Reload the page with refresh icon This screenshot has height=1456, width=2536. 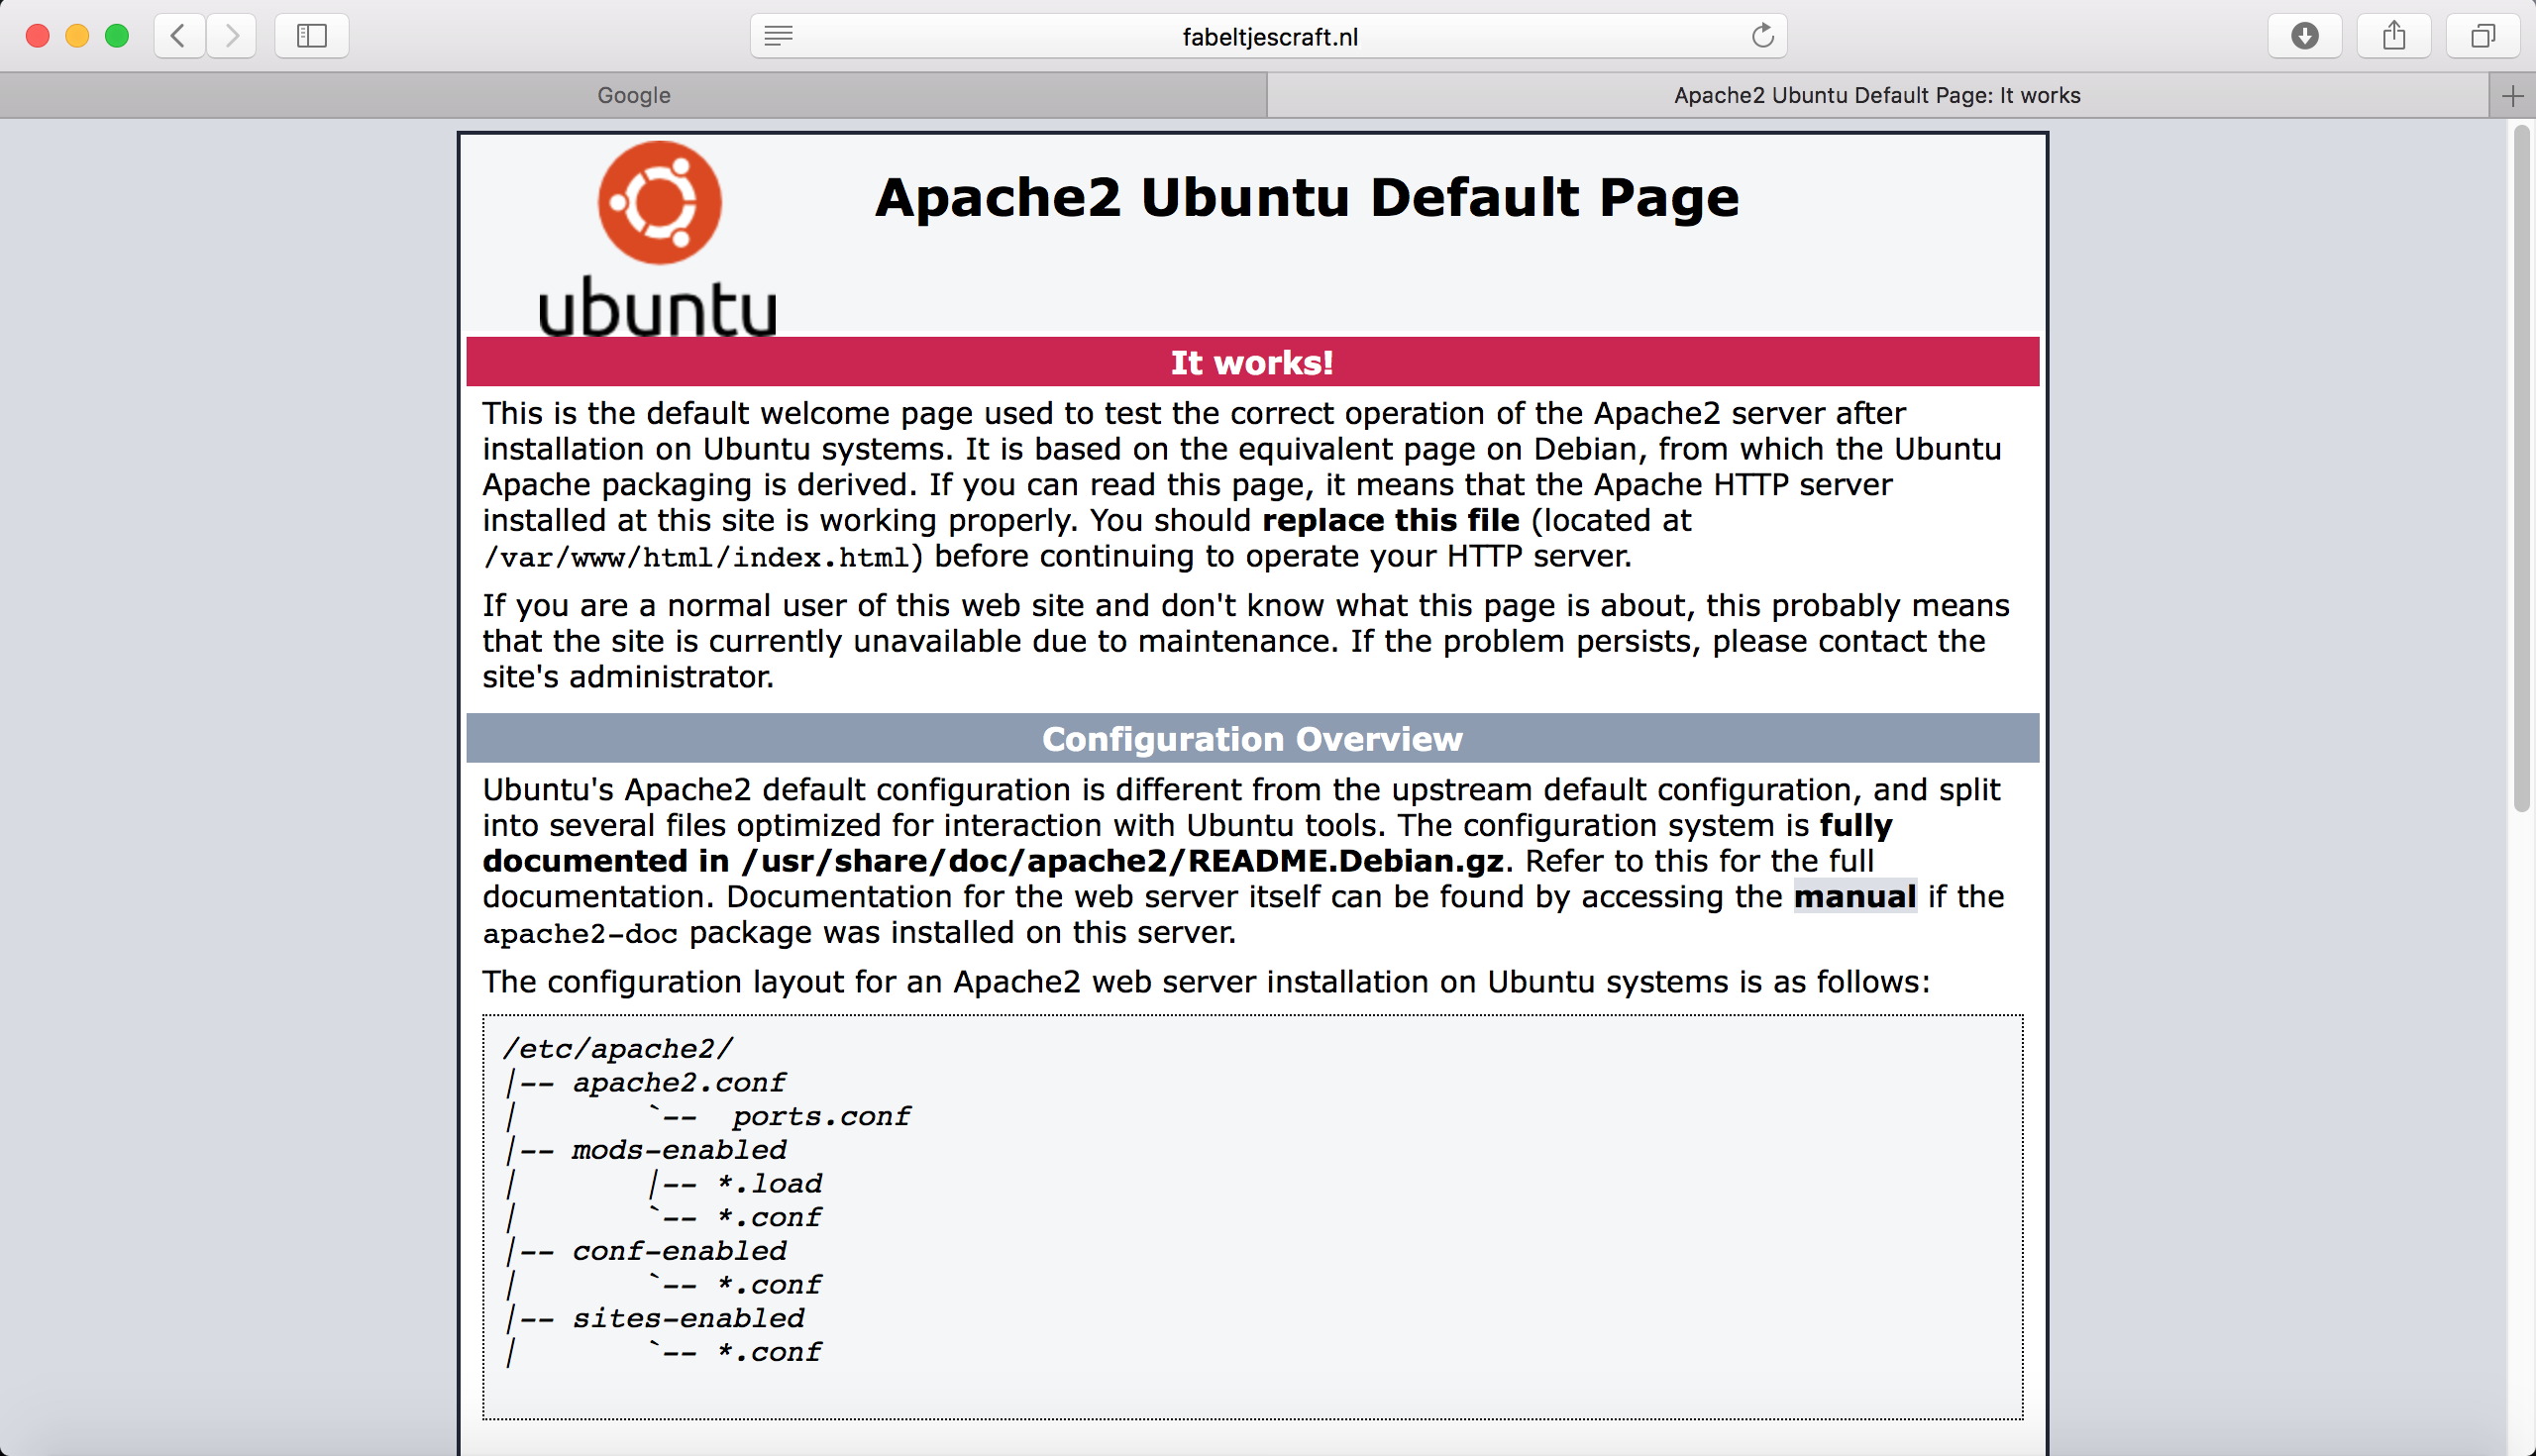[1762, 36]
